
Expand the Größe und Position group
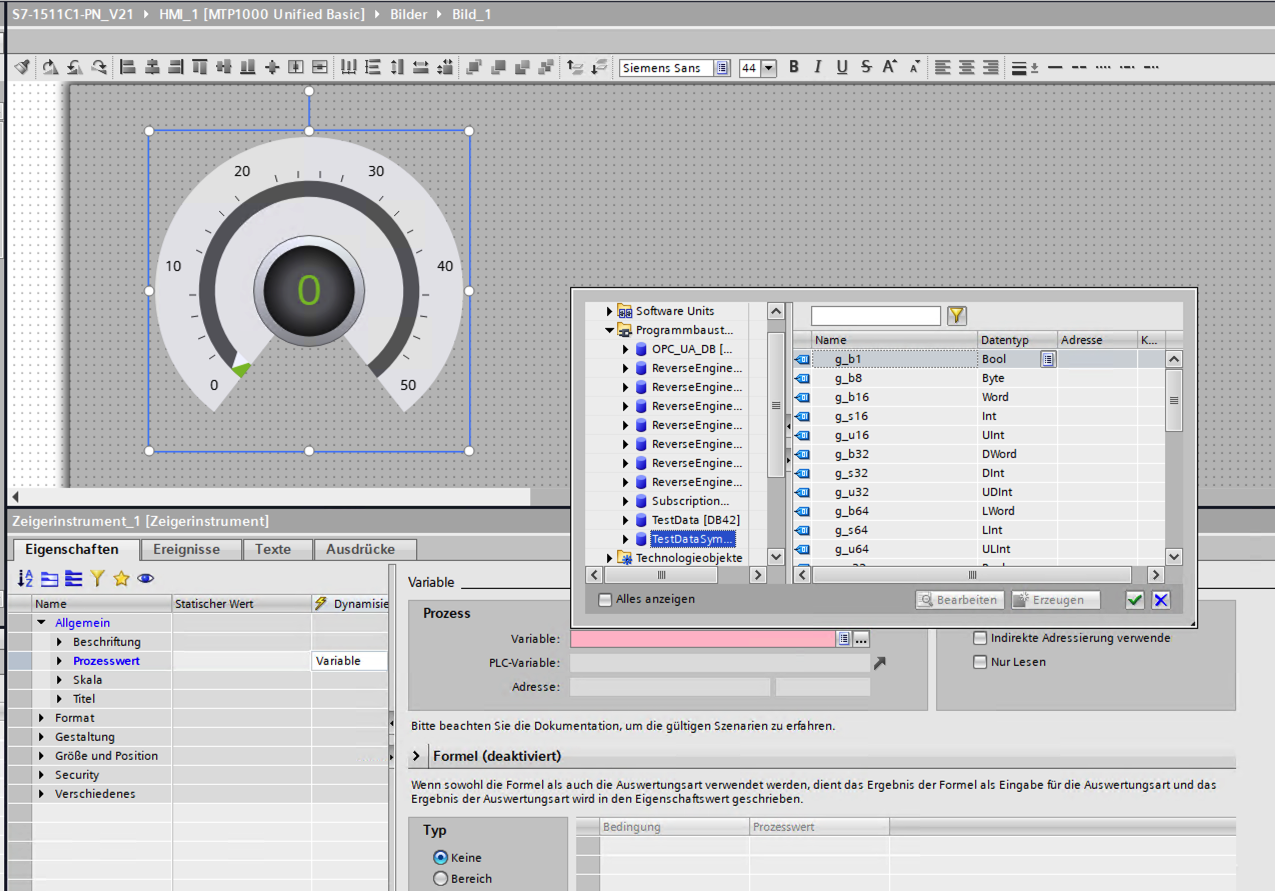click(42, 756)
